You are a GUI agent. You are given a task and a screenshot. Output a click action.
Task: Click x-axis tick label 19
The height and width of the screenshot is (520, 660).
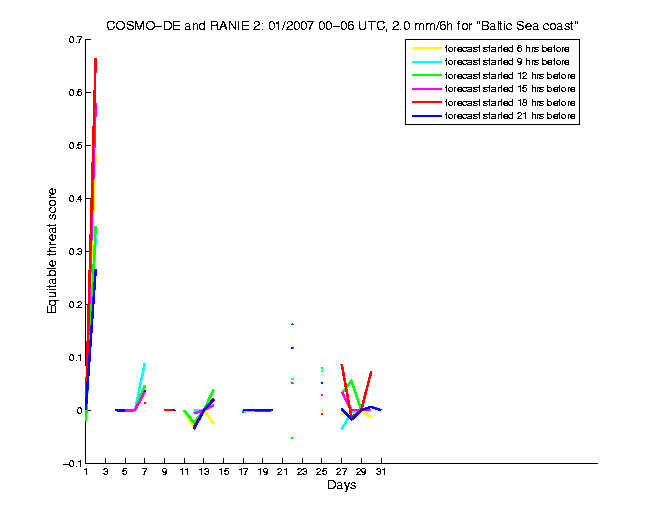(x=263, y=472)
